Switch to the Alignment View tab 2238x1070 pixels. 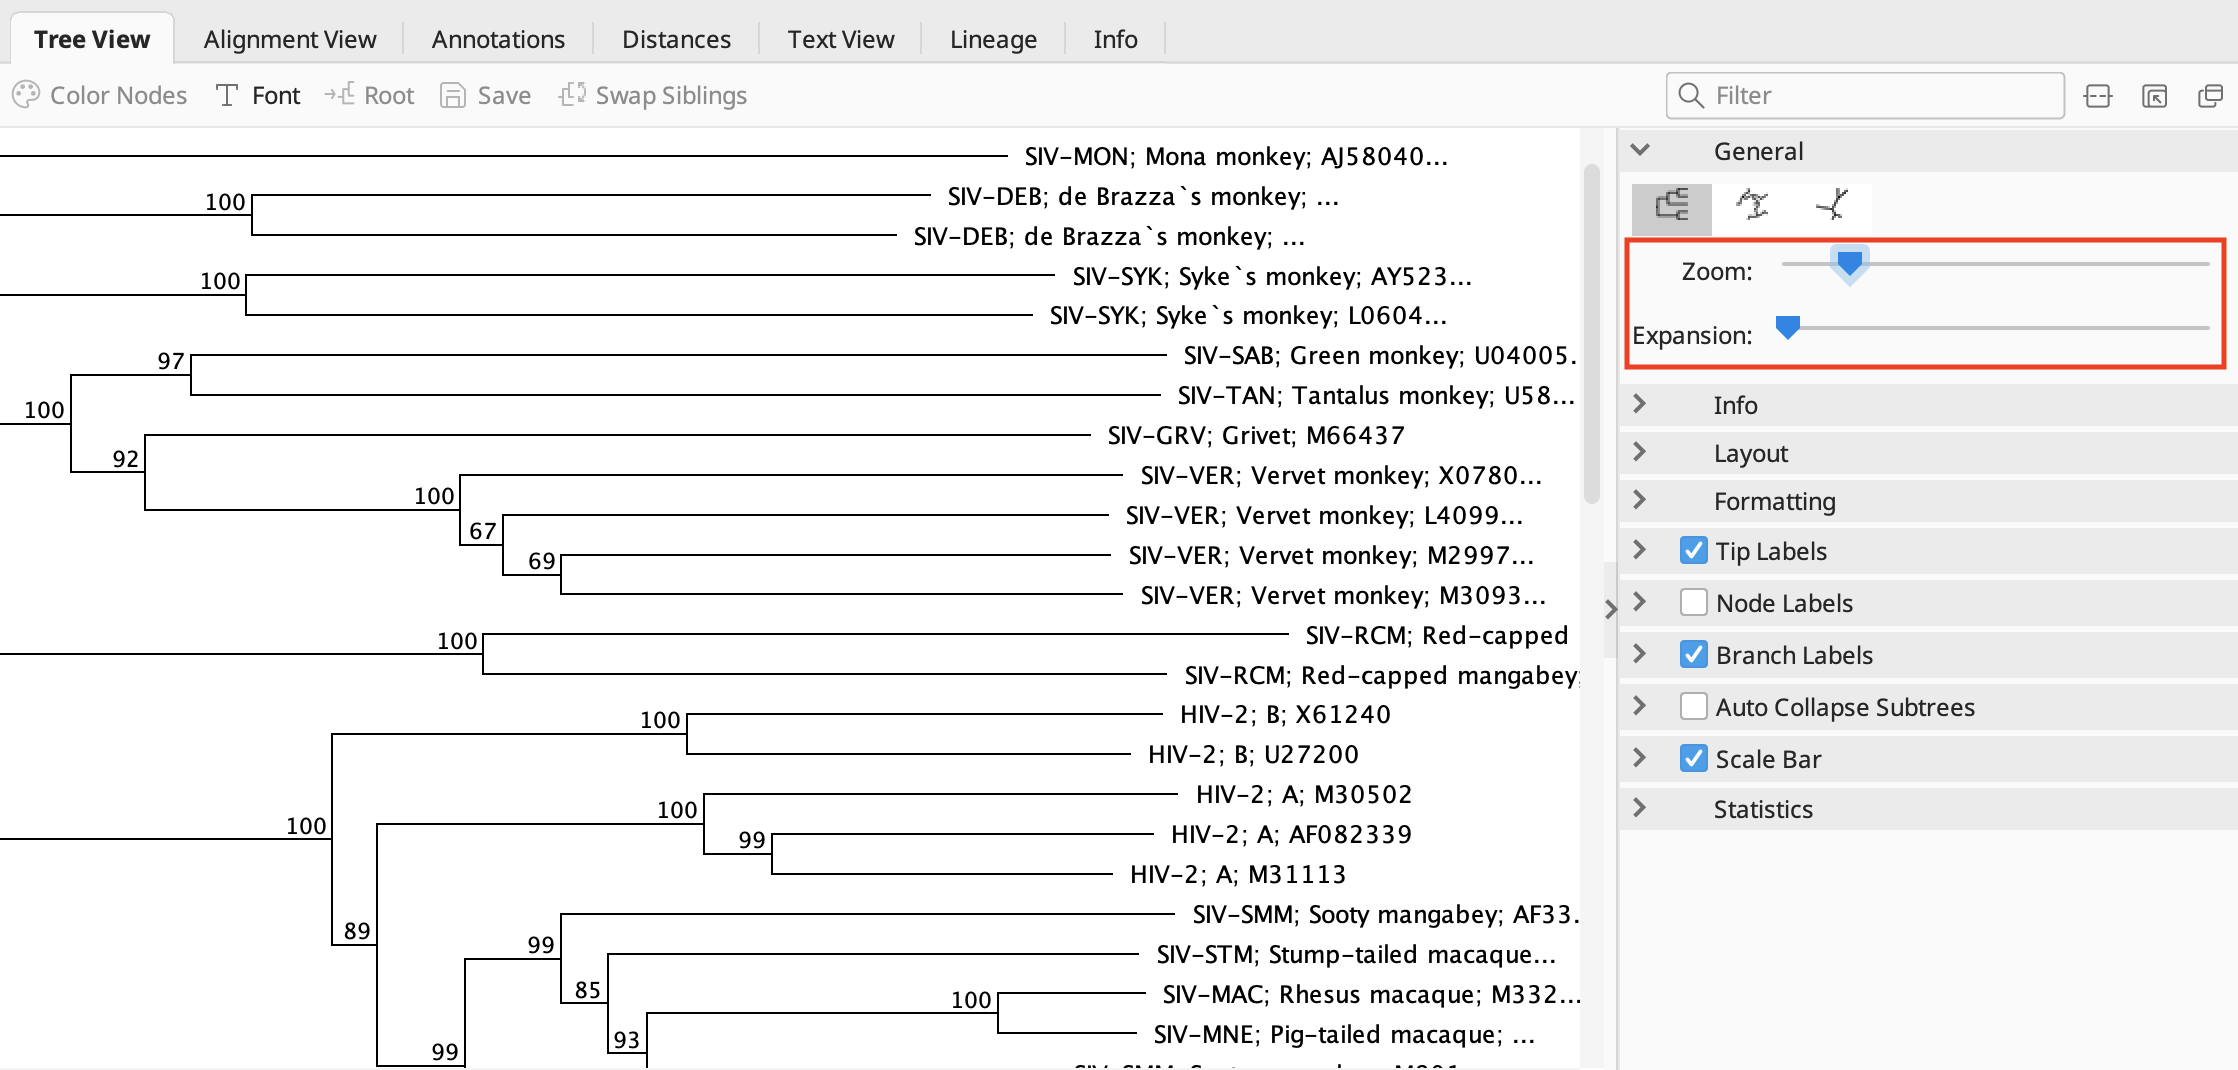click(290, 39)
